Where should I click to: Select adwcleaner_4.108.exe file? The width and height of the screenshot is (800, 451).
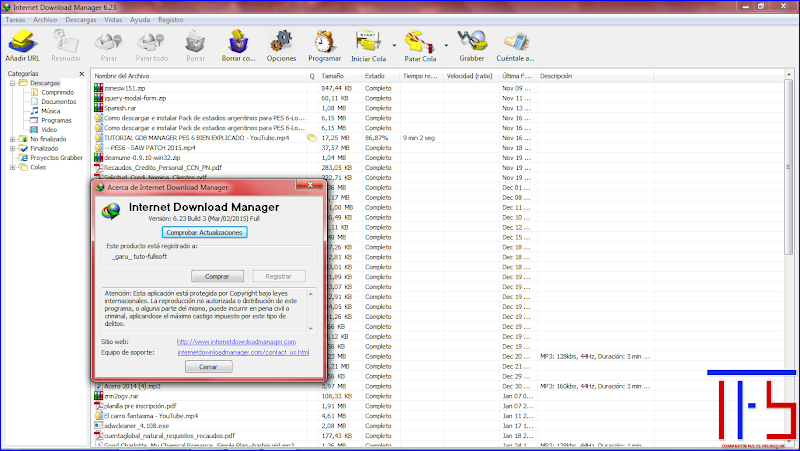point(136,426)
